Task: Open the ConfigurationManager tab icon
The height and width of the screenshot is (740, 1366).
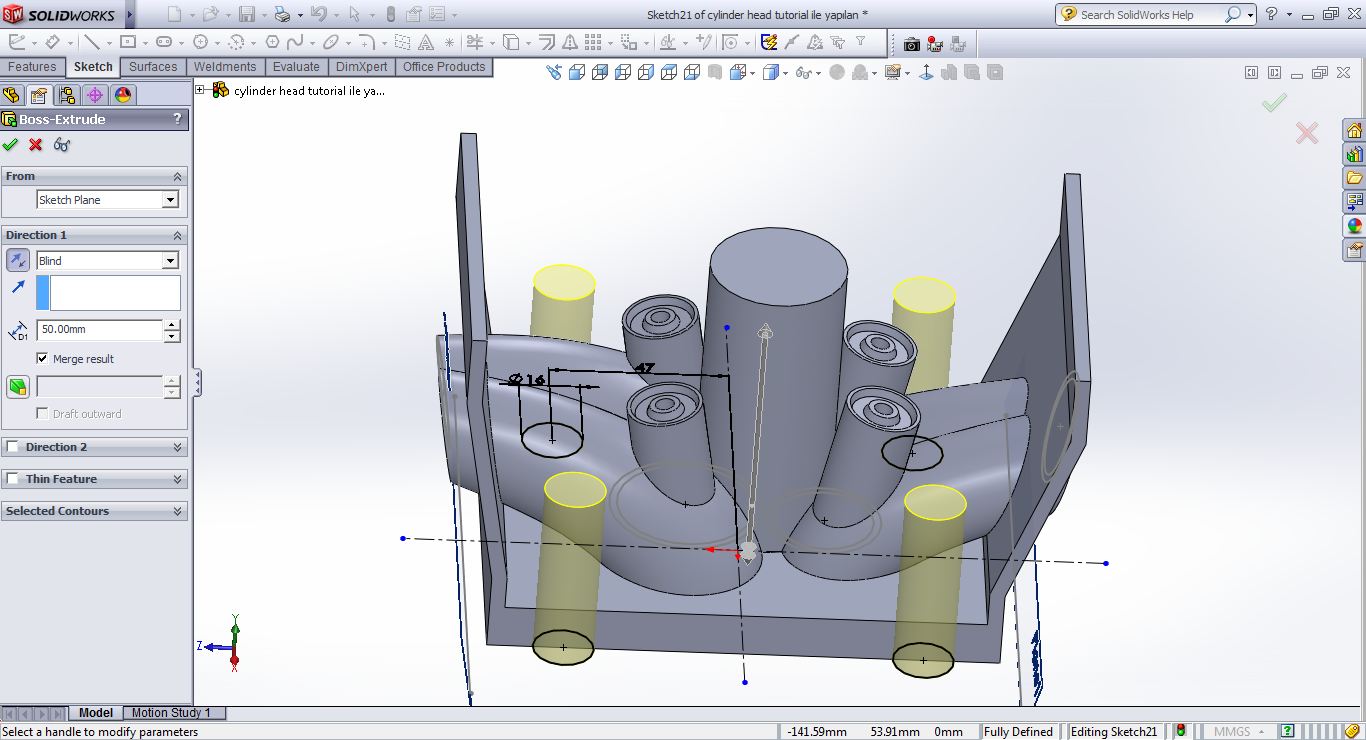Action: pyautogui.click(x=67, y=93)
